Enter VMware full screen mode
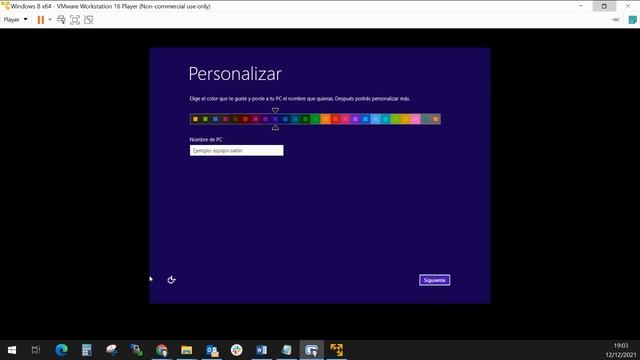Viewport: 640px width, 360px height. coord(75,20)
